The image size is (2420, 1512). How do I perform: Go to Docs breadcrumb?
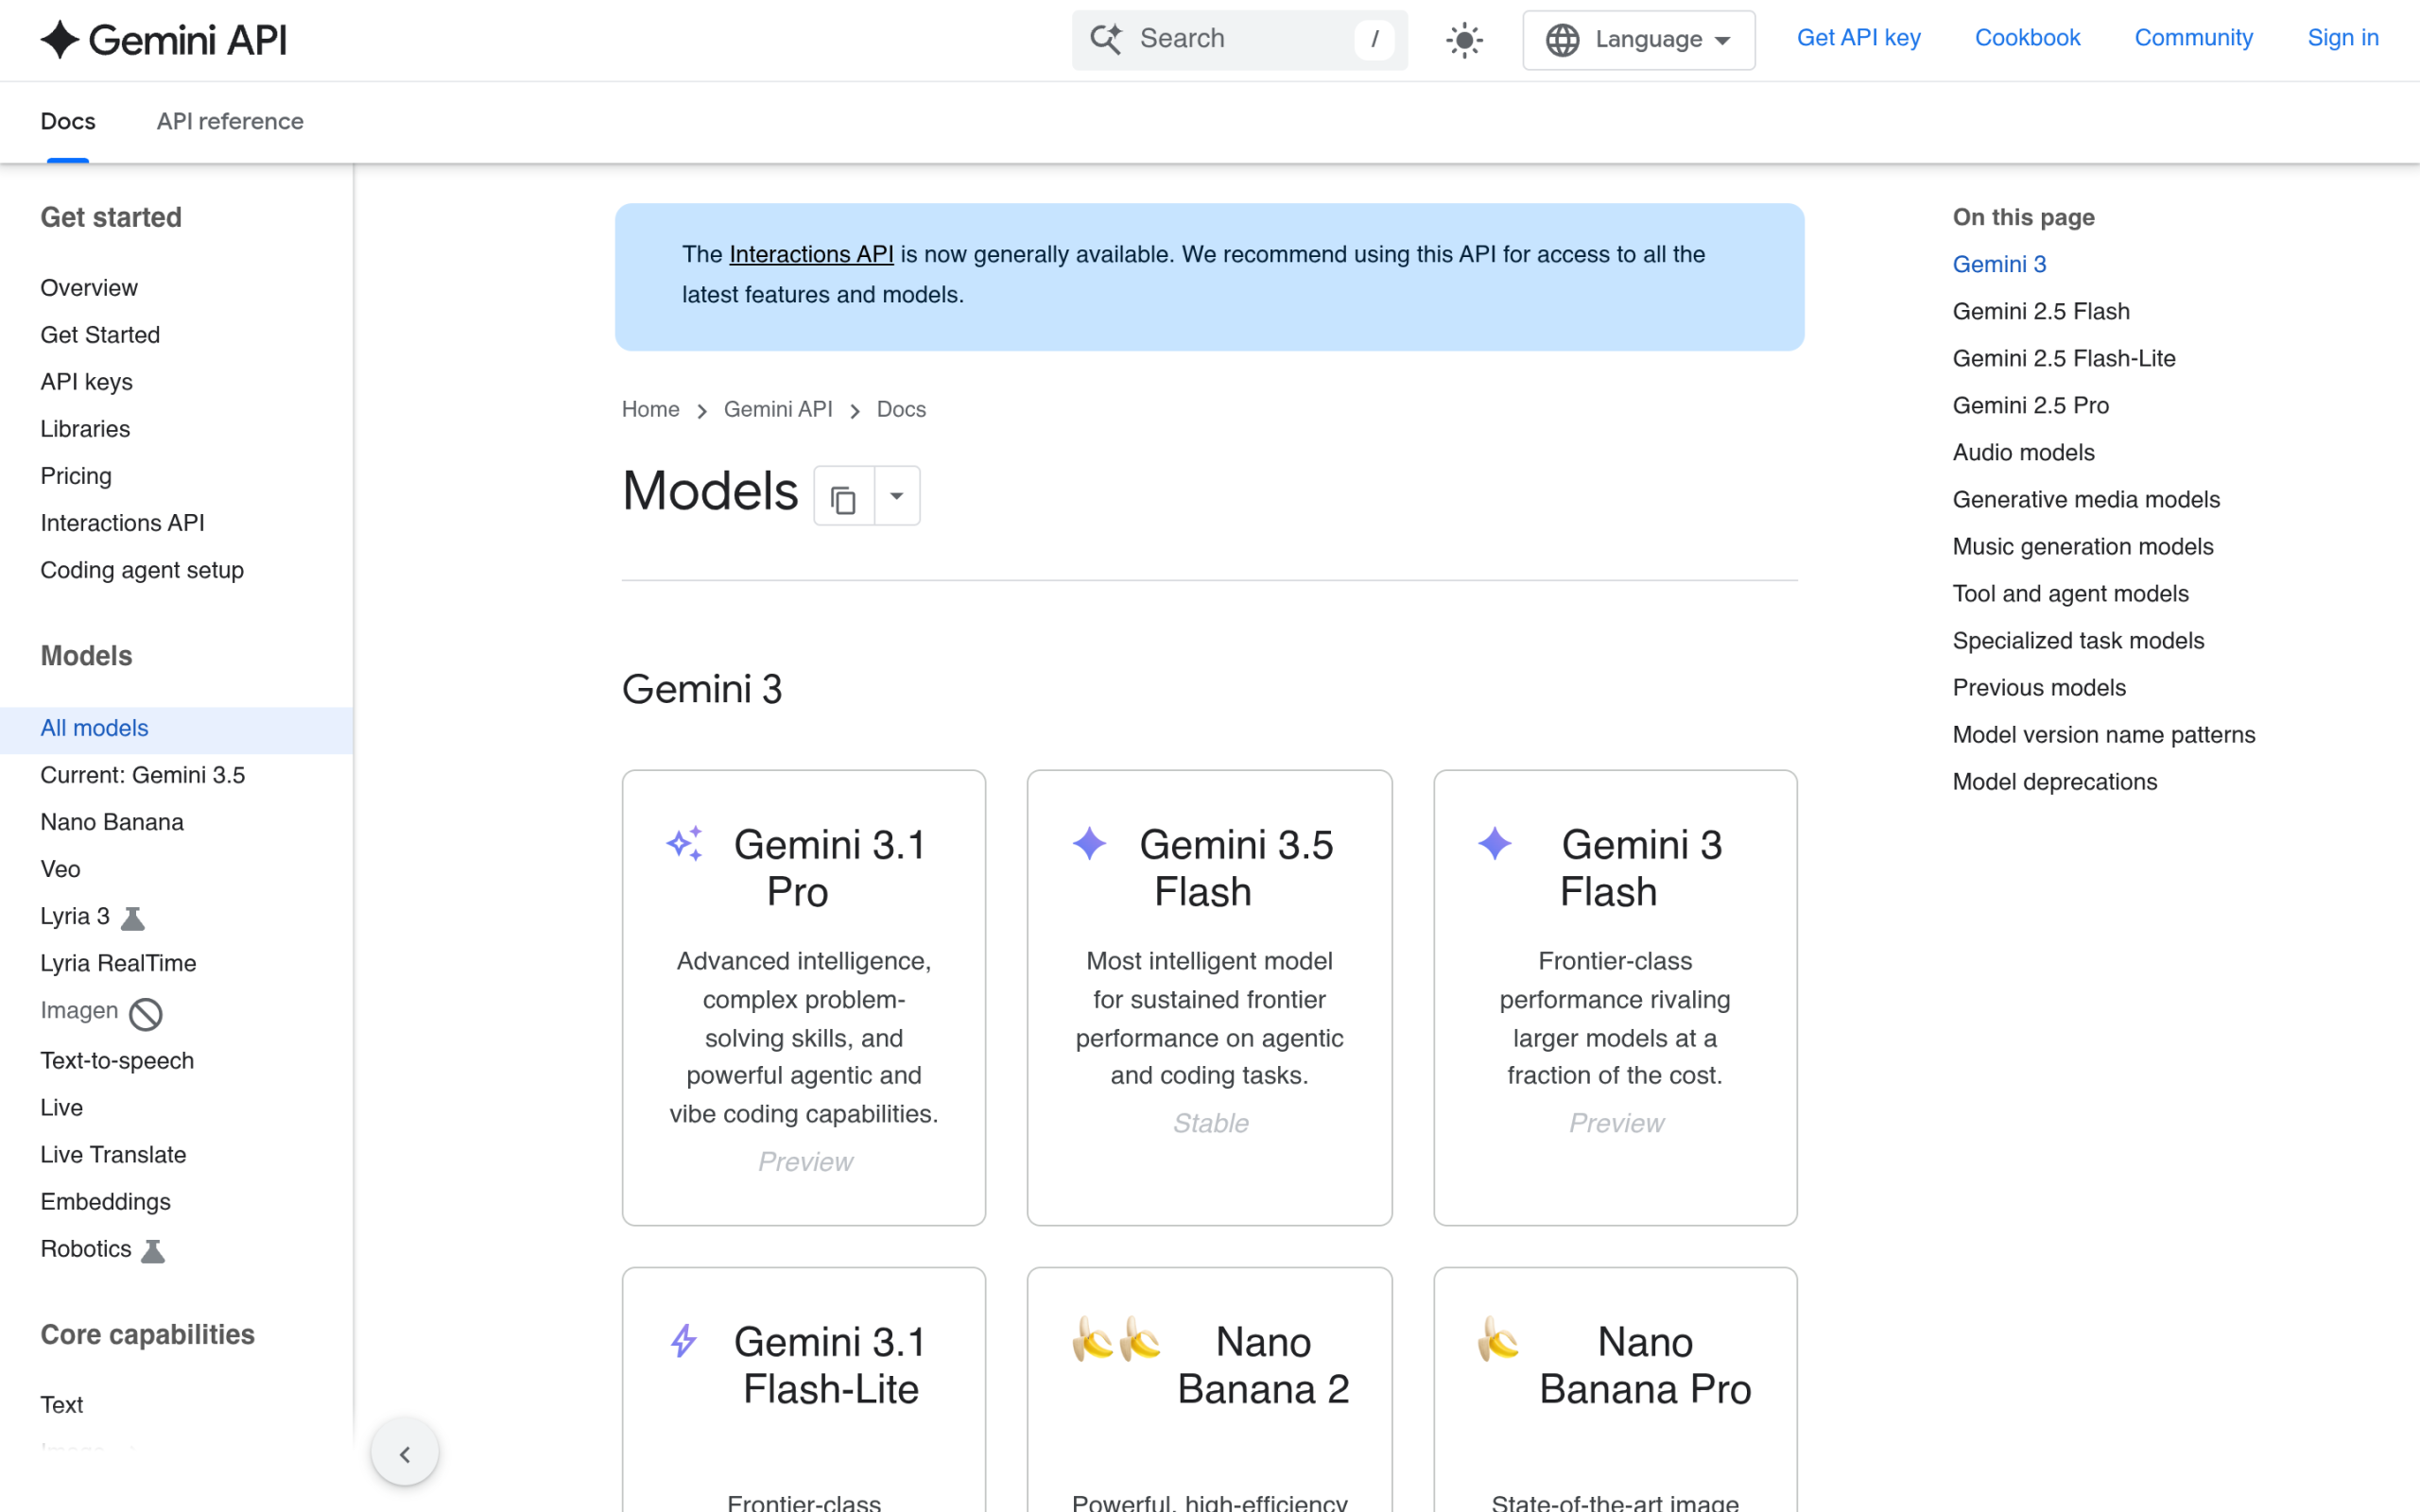901,409
